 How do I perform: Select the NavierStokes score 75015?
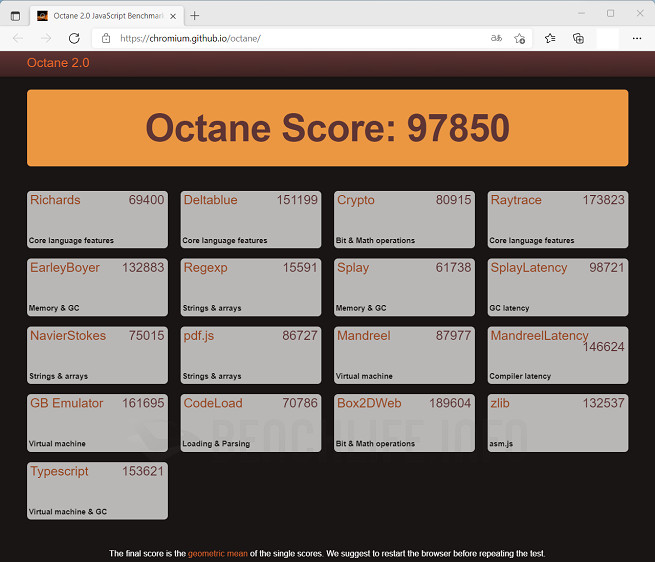(x=146, y=336)
